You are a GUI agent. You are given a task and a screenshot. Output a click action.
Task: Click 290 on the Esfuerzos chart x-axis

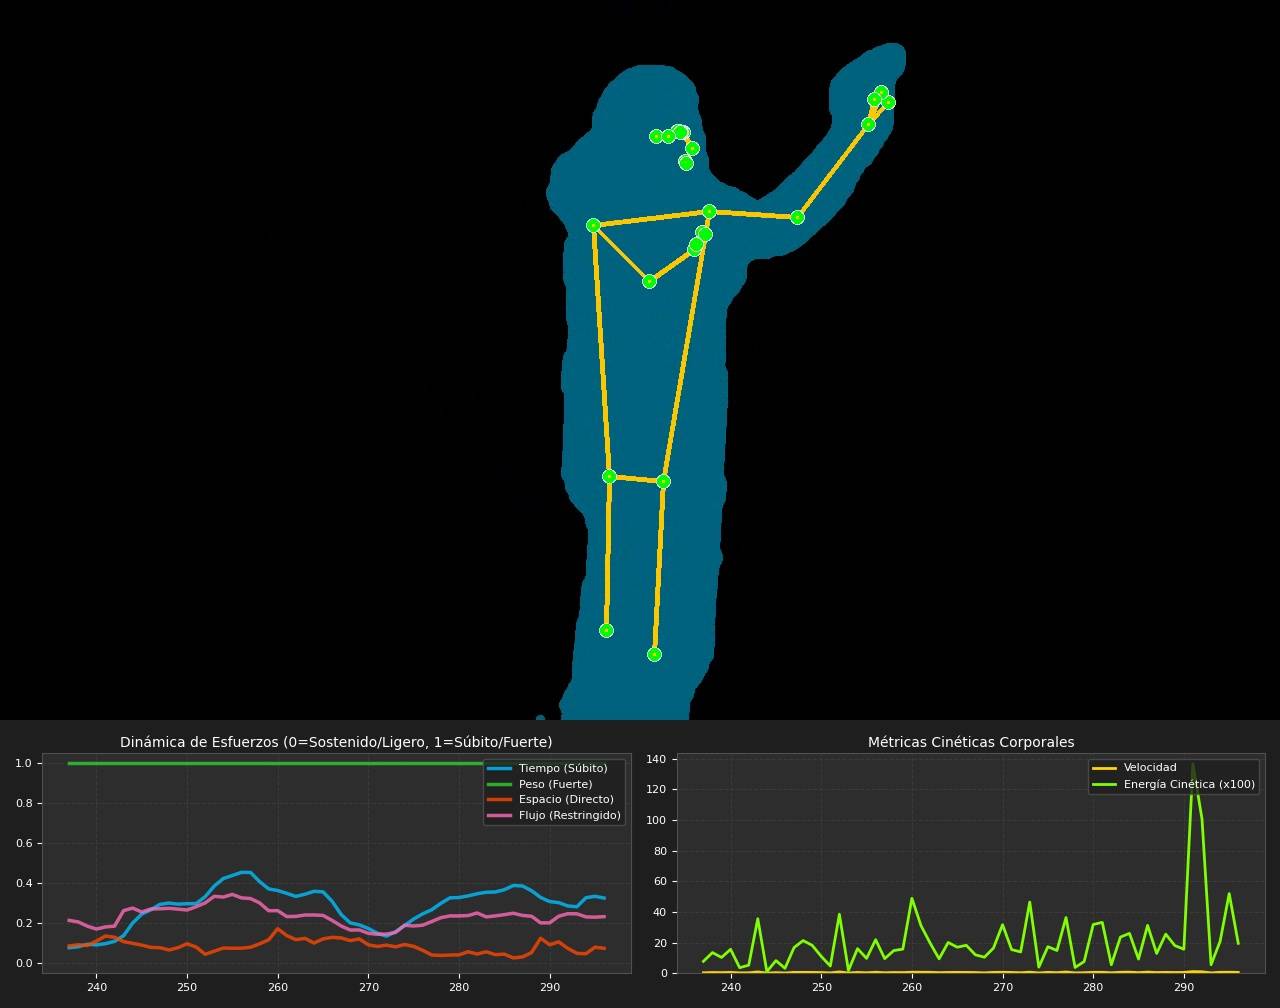550,987
